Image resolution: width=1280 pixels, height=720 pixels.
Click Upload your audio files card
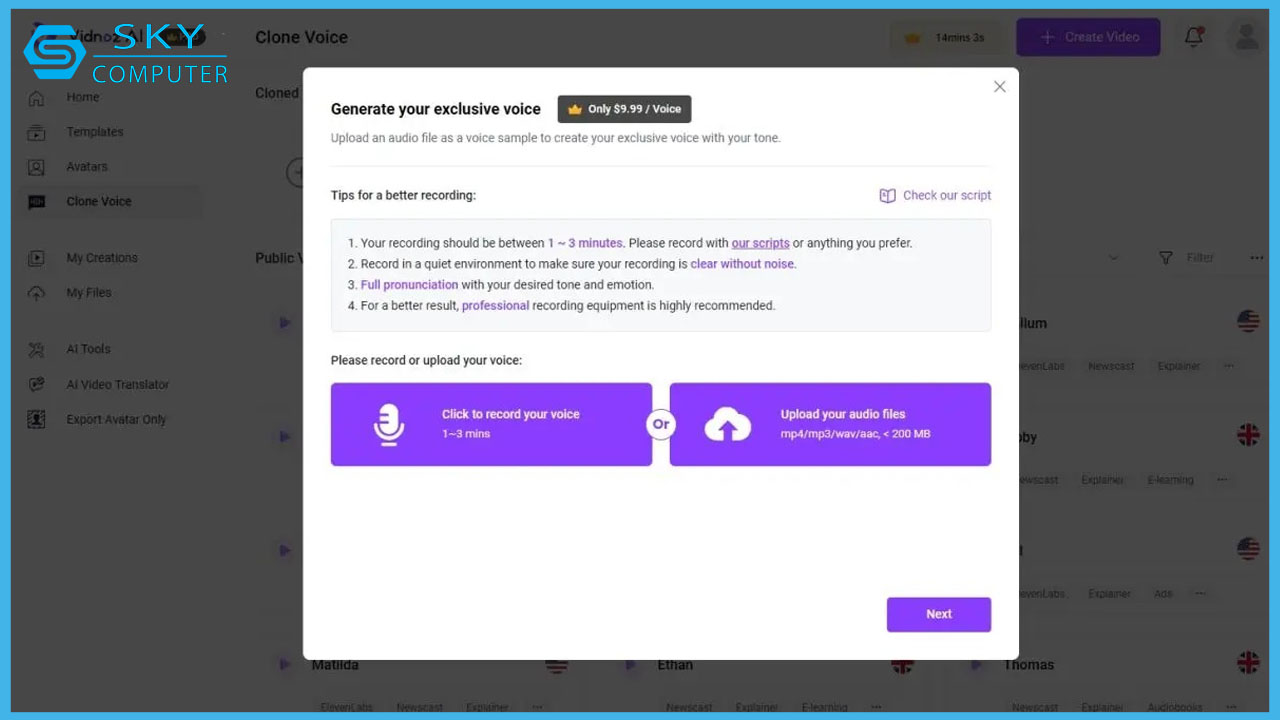pos(830,424)
